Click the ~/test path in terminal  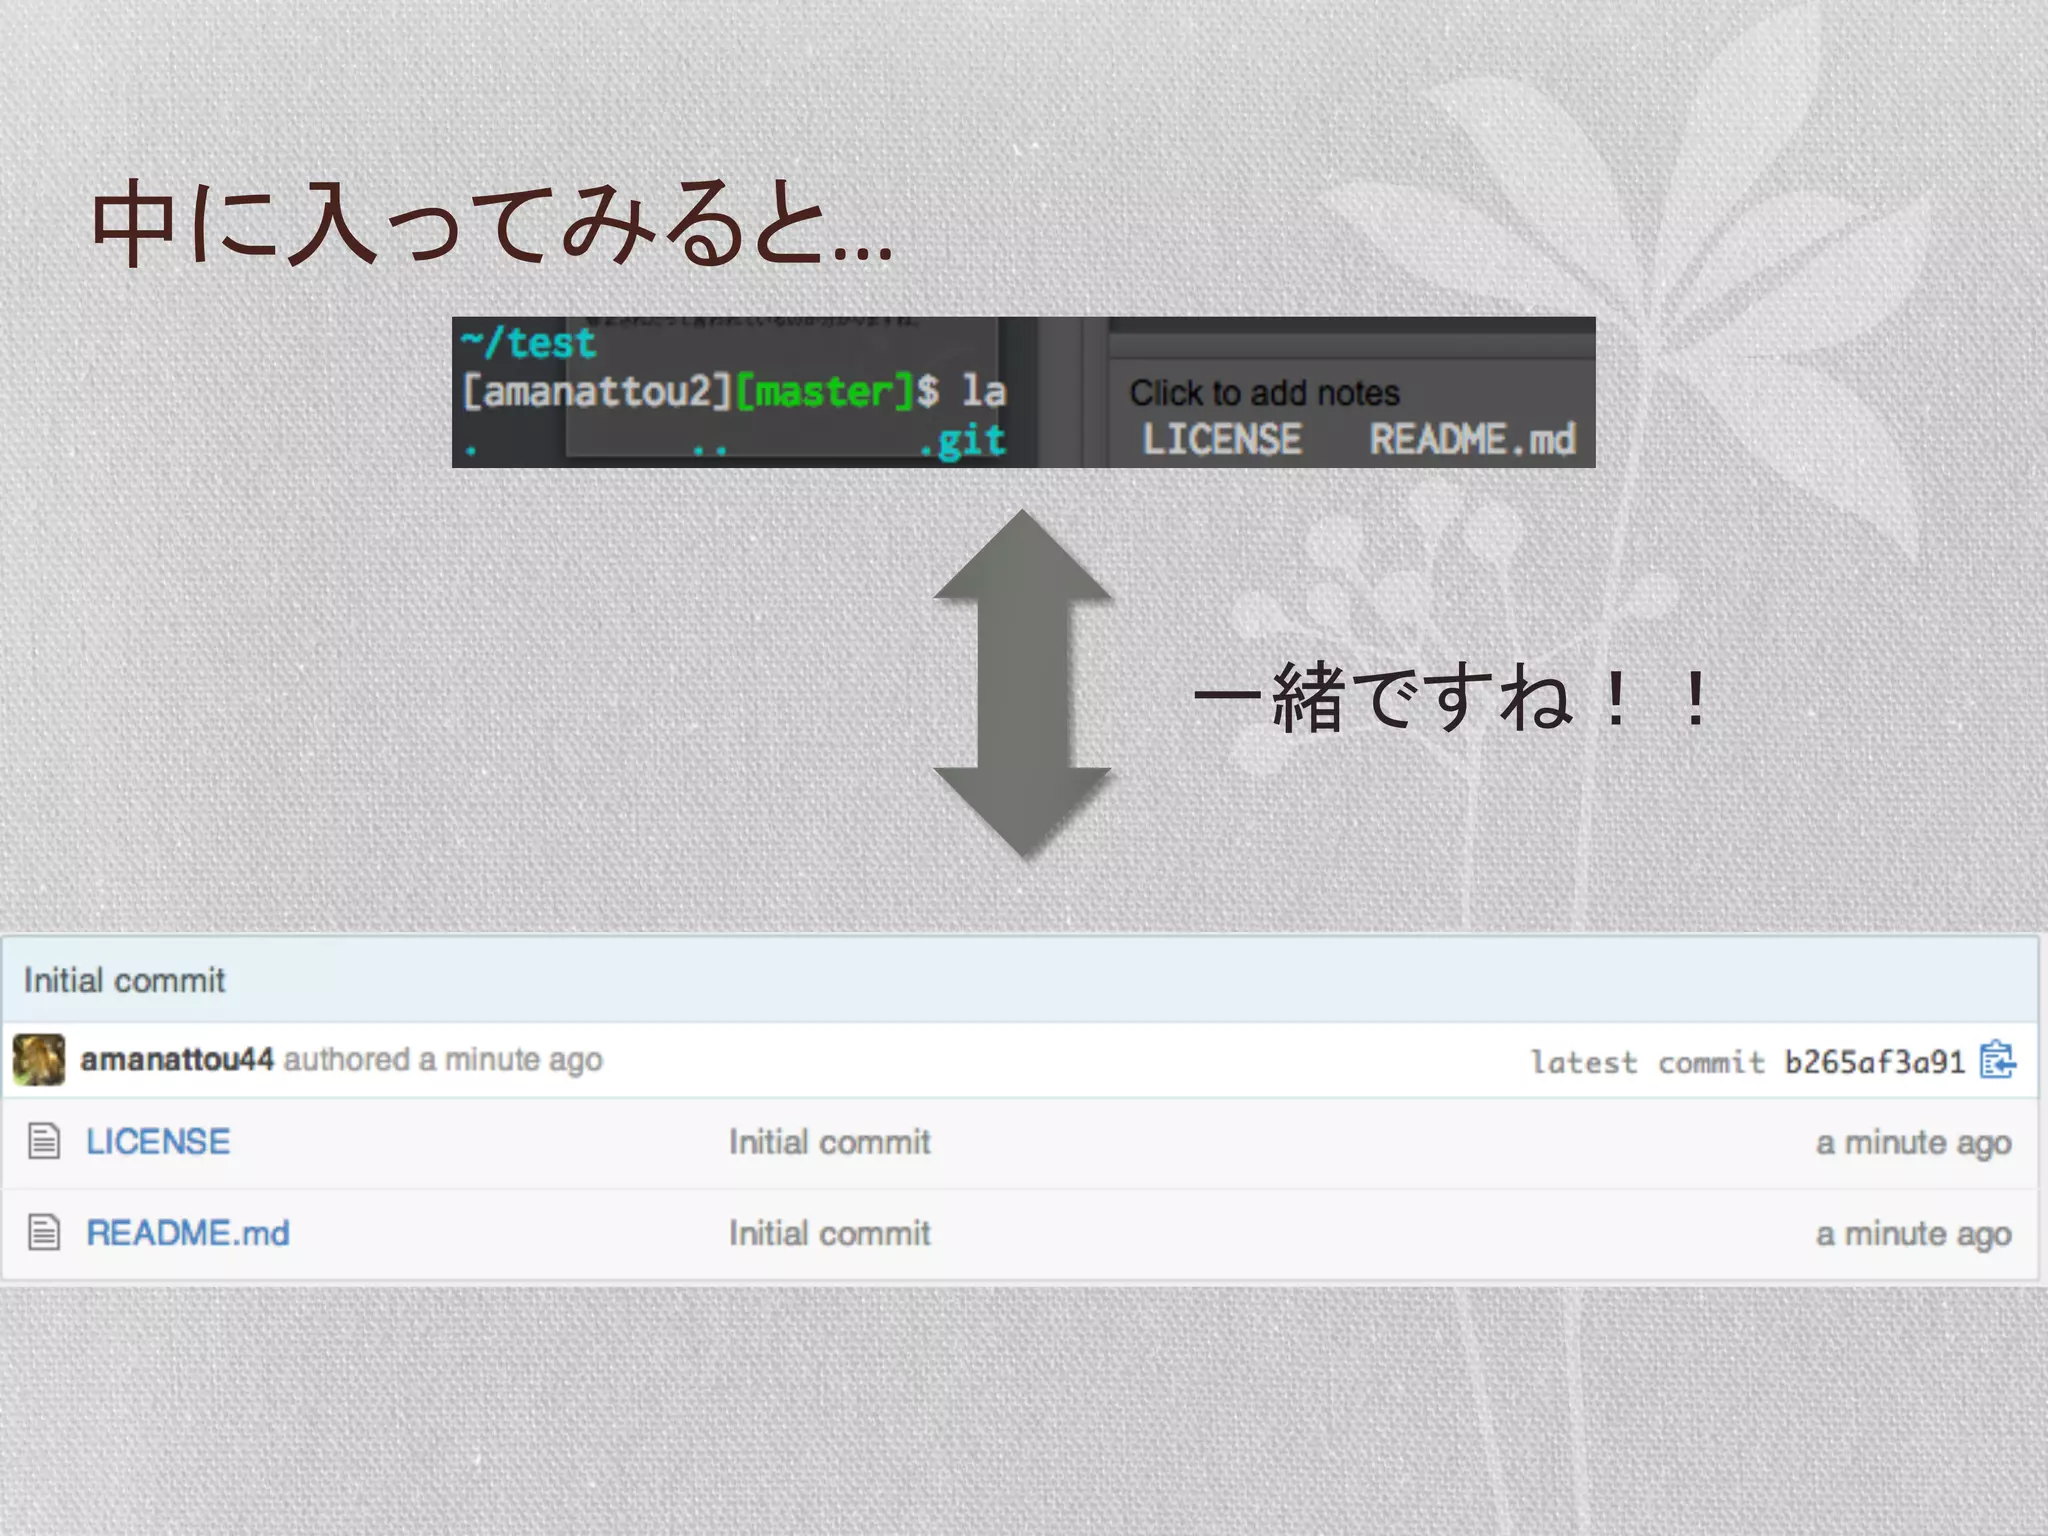point(528,343)
